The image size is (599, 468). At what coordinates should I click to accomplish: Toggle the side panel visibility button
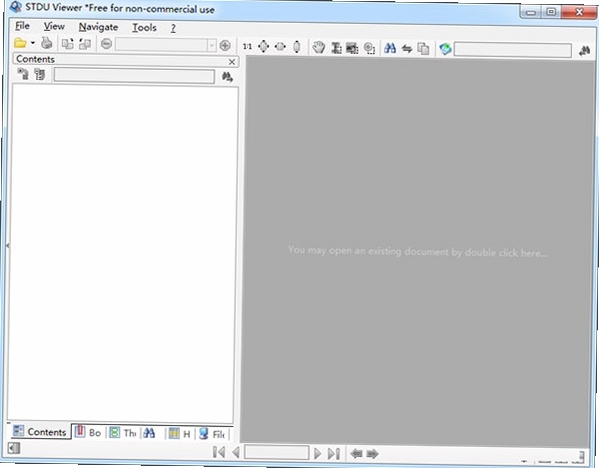pyautogui.click(x=14, y=448)
